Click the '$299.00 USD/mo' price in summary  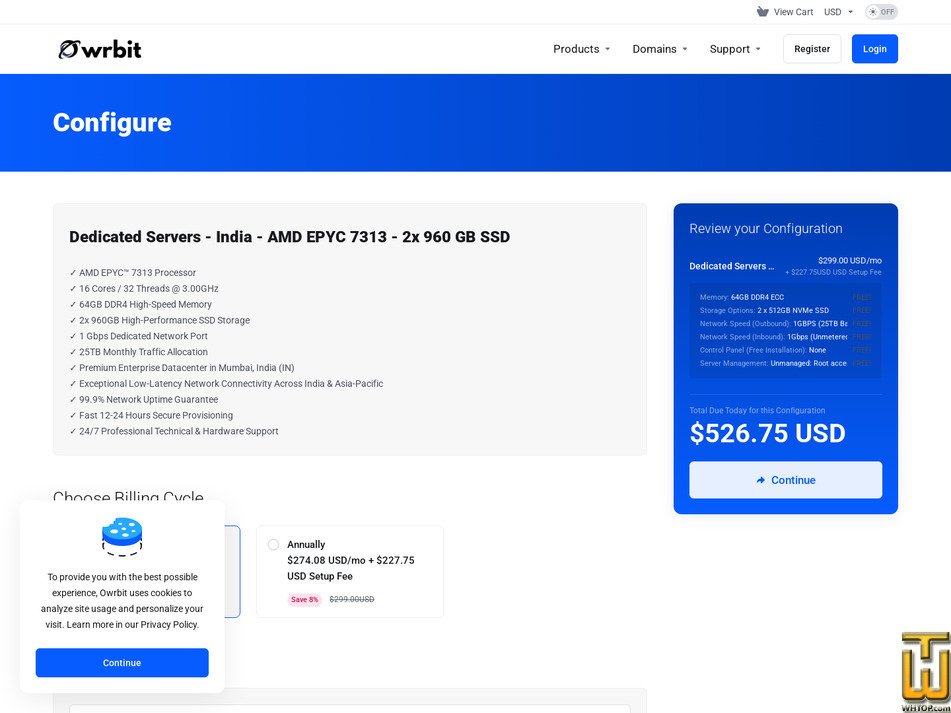coord(850,261)
